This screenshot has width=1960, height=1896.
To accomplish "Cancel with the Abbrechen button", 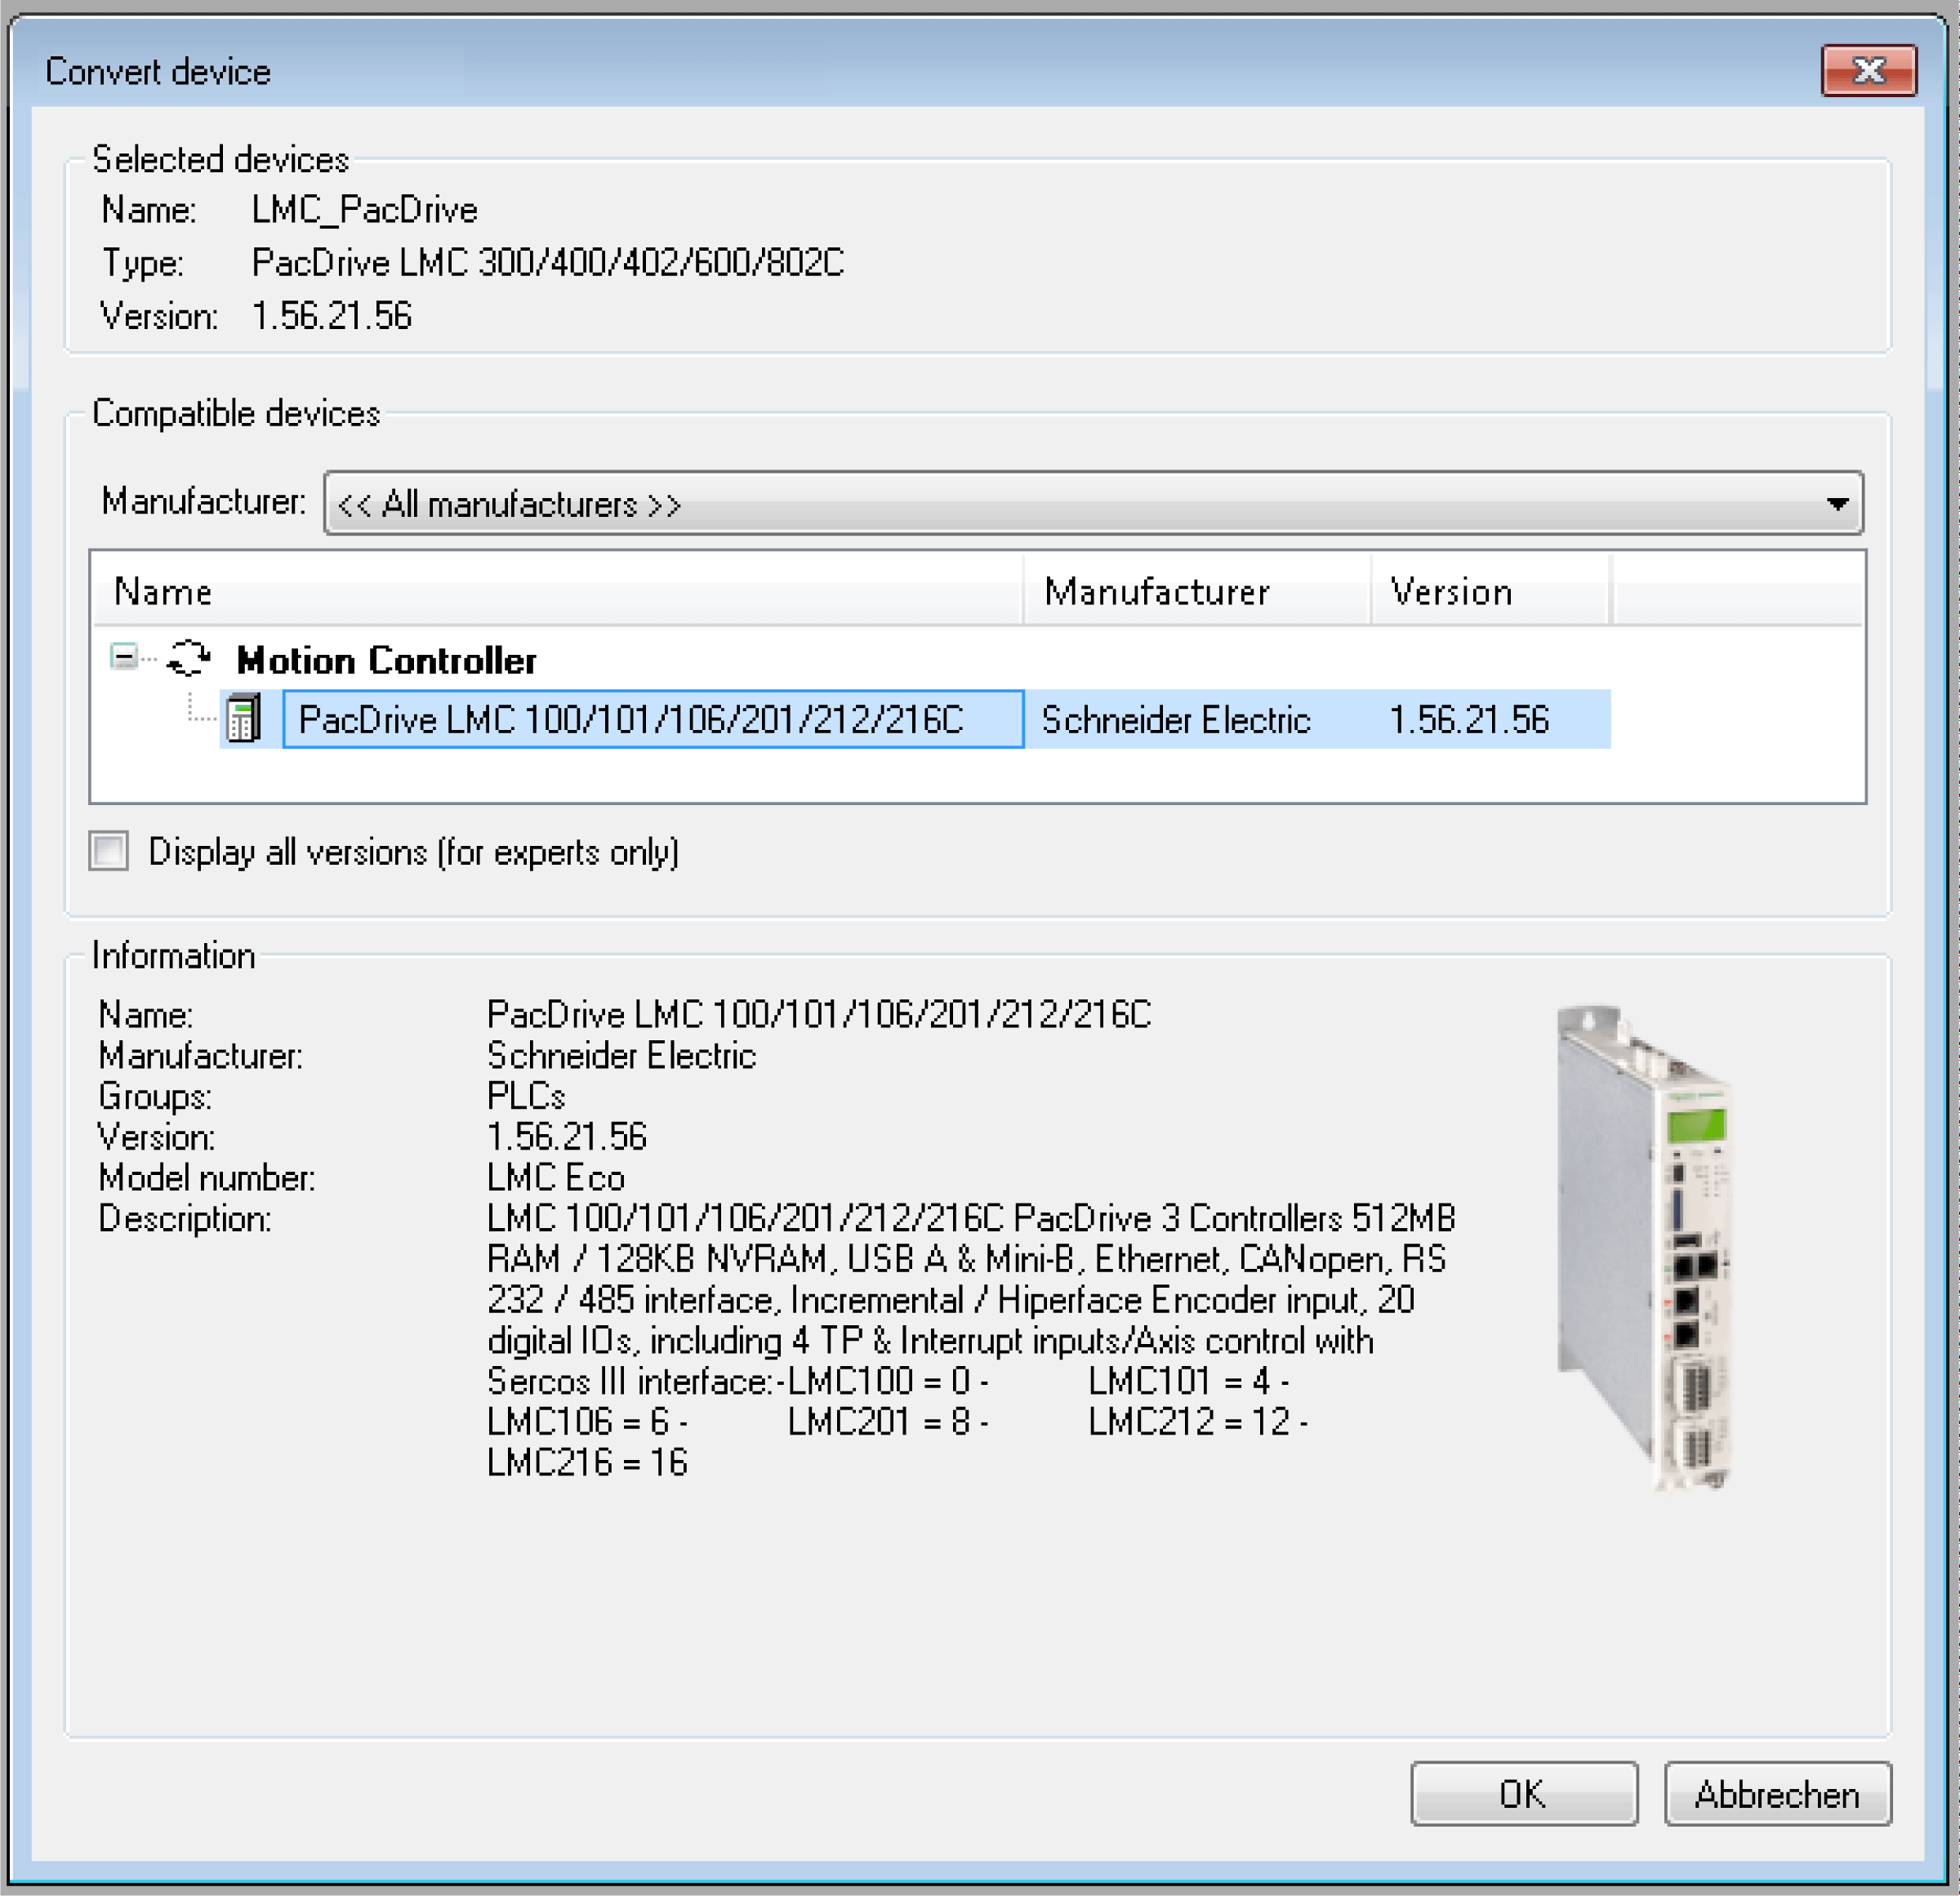I will coord(1777,1793).
